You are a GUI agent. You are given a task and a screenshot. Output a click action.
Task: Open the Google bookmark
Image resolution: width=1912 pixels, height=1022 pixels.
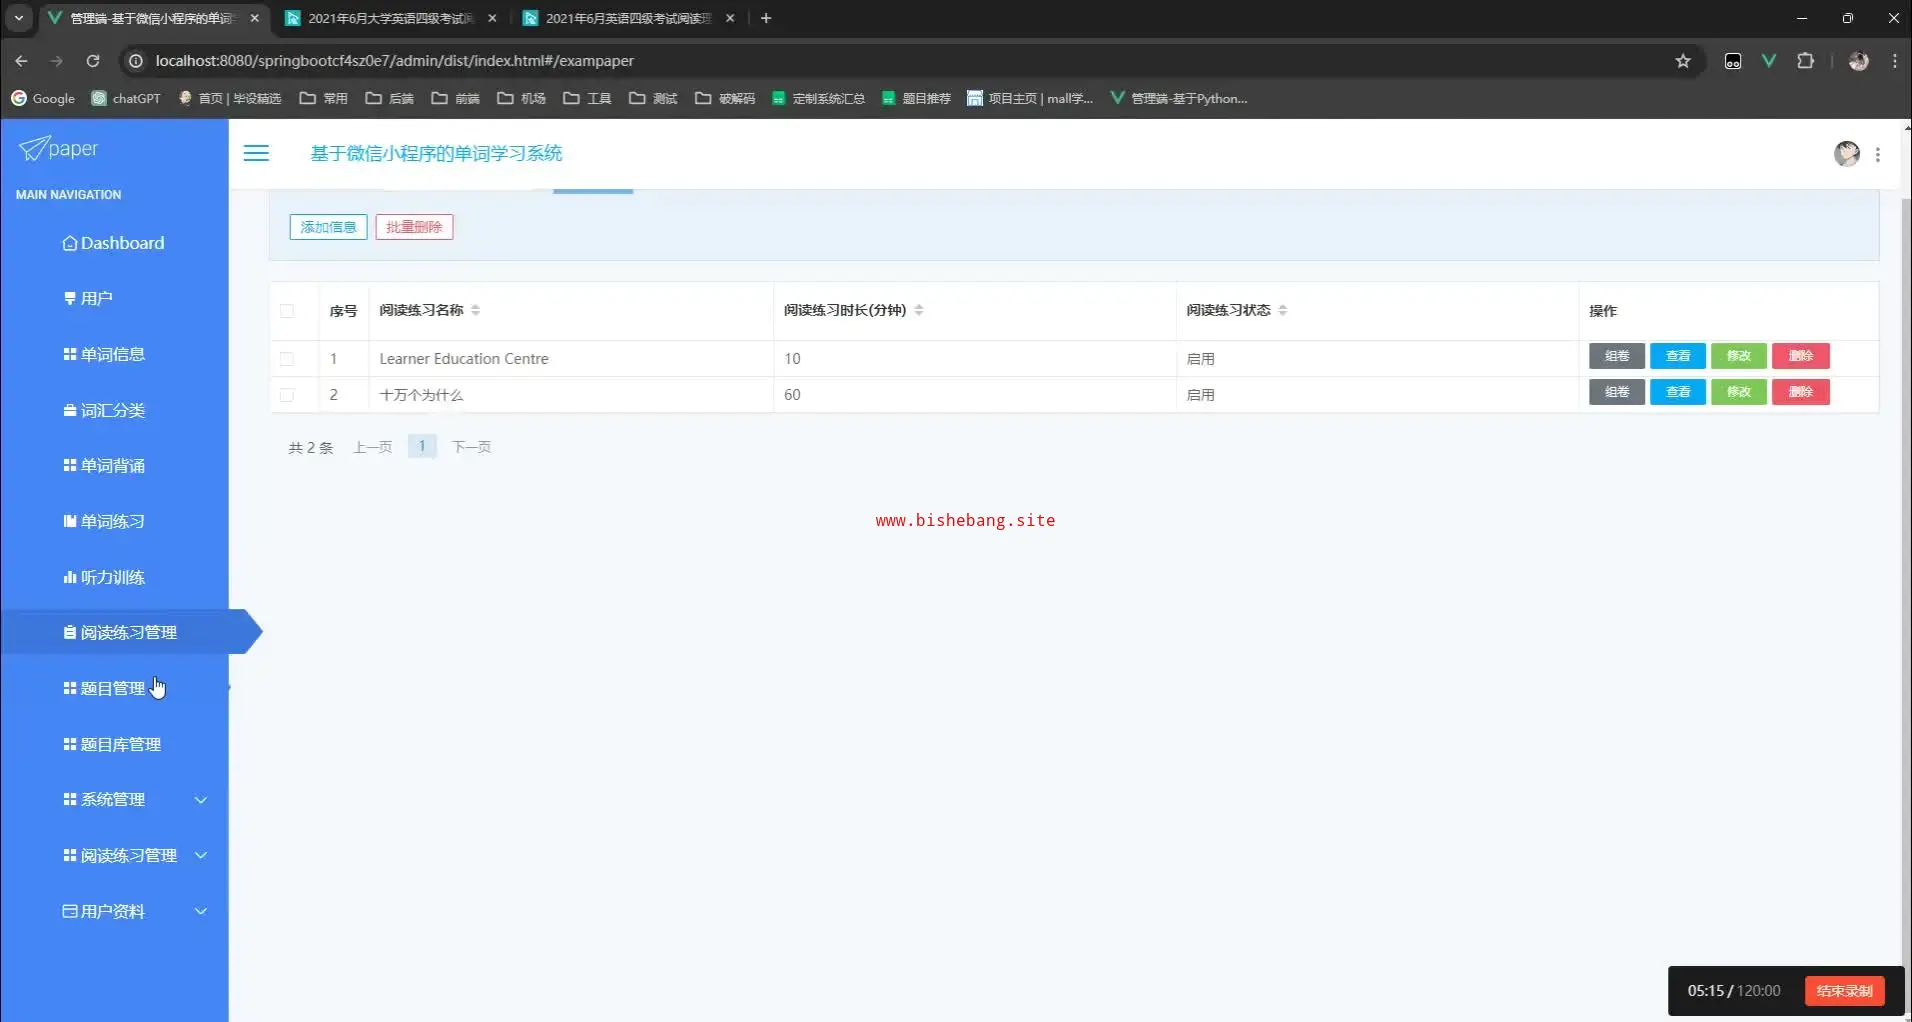click(43, 98)
